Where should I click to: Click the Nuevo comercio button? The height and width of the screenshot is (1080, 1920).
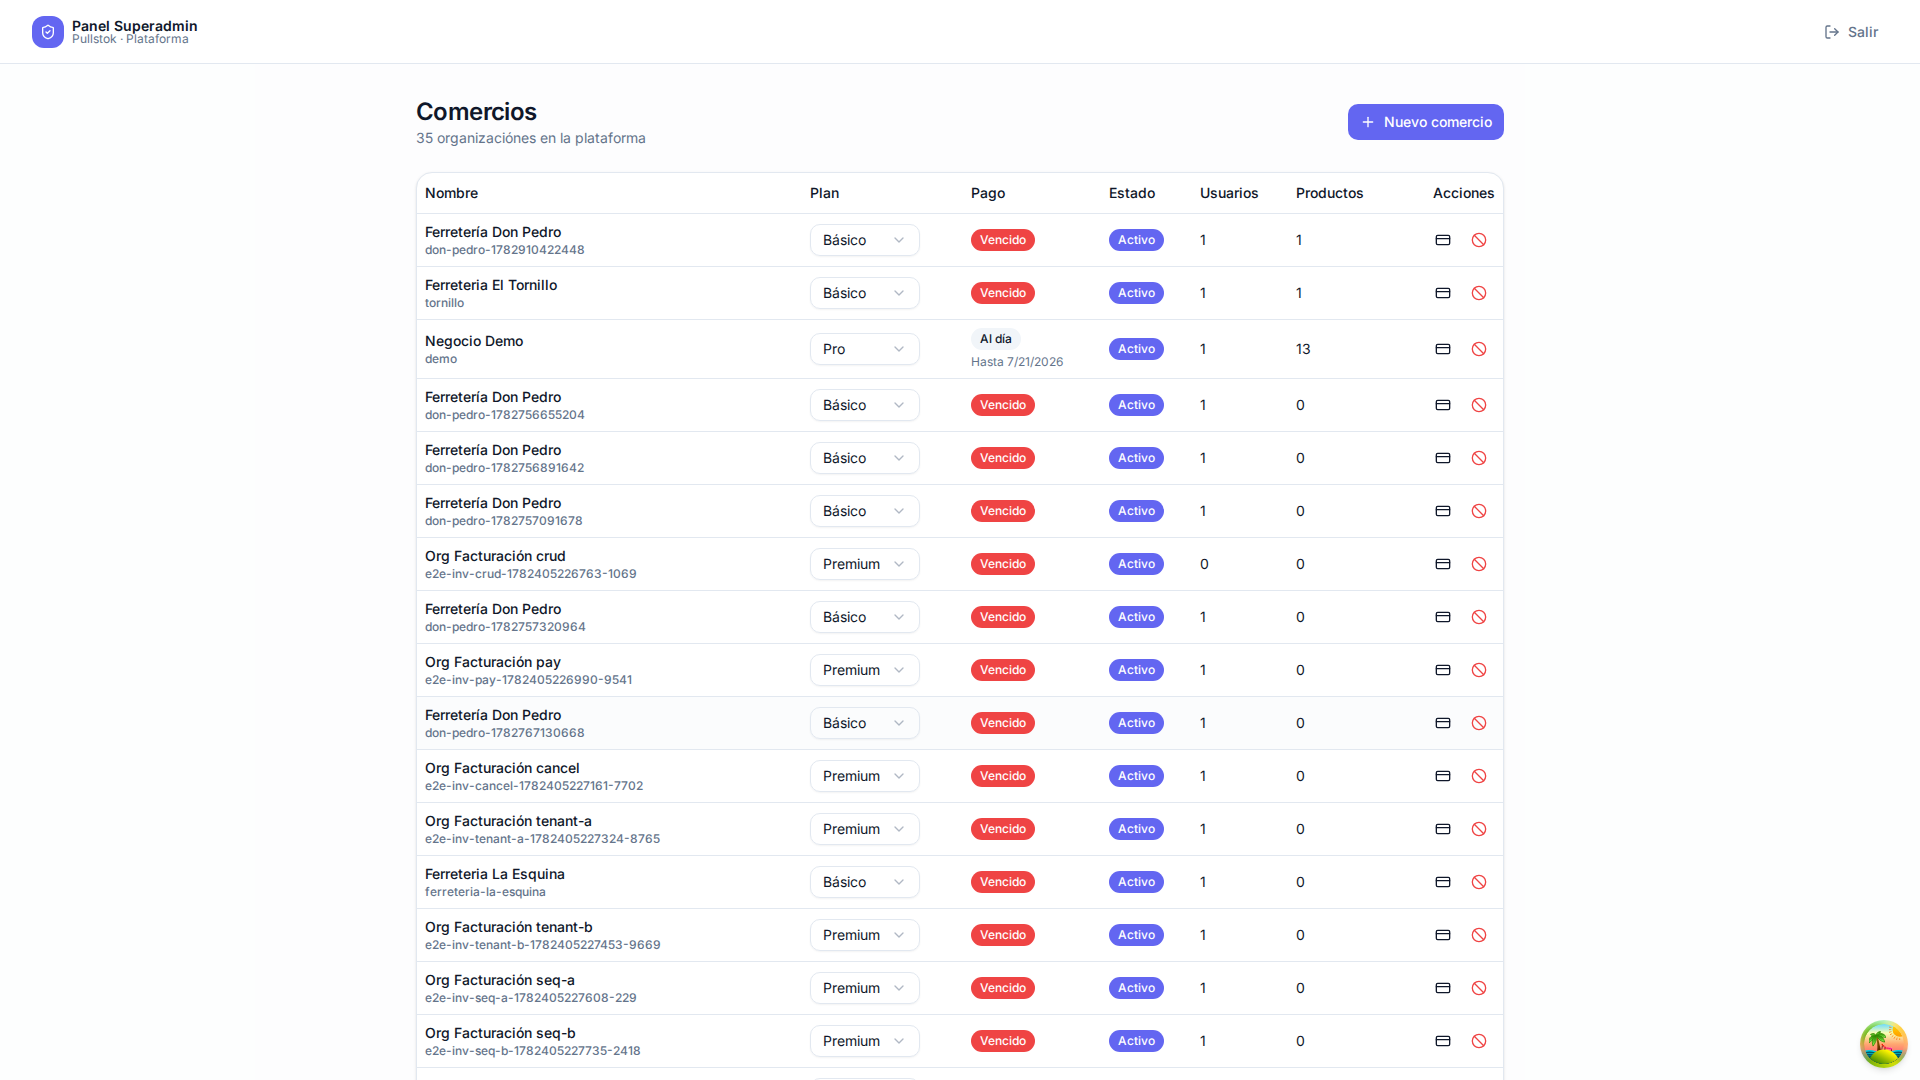pos(1425,122)
